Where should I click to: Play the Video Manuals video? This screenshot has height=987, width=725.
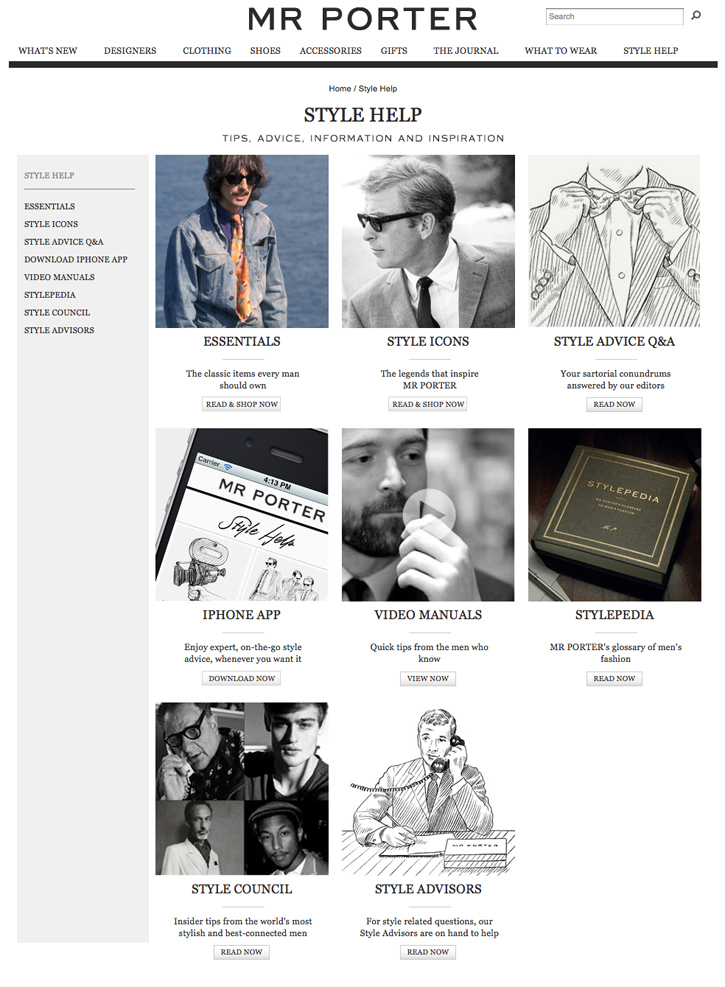429,514
